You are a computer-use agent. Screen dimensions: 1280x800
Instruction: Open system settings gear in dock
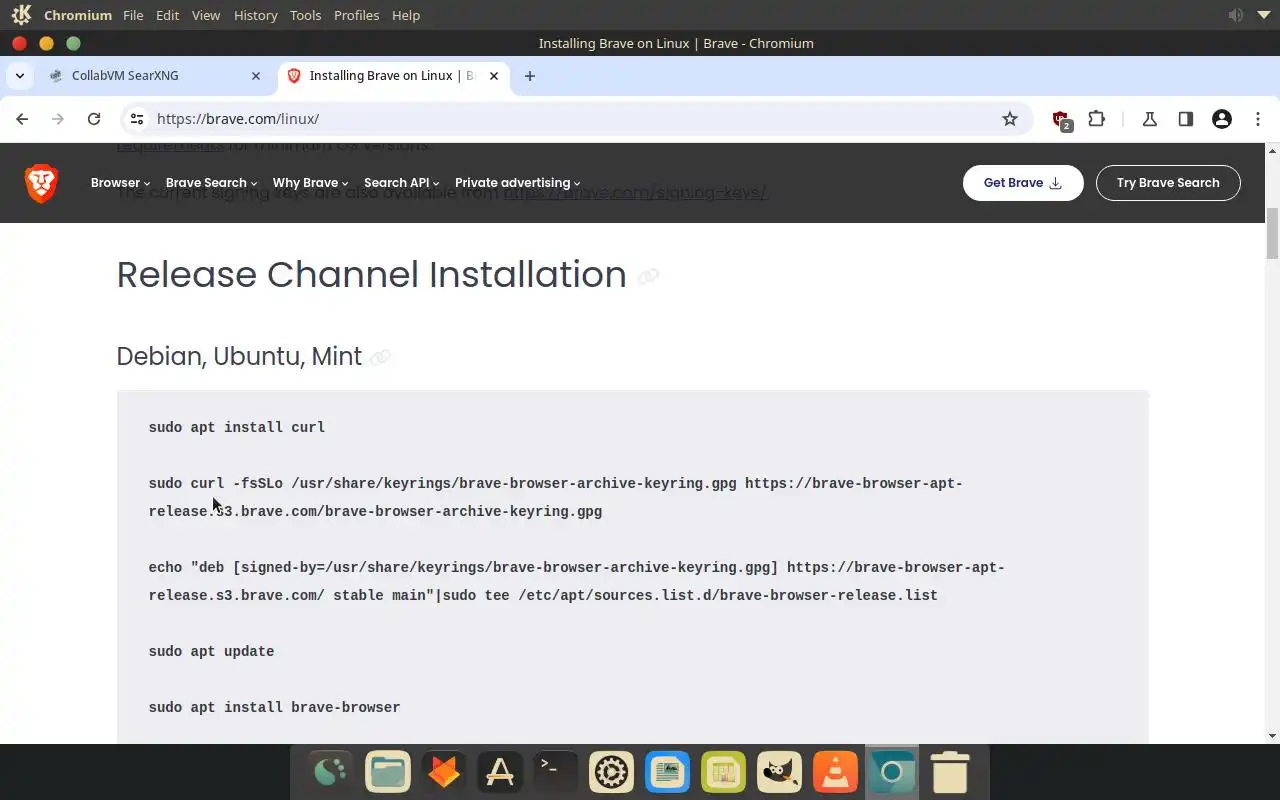click(612, 772)
